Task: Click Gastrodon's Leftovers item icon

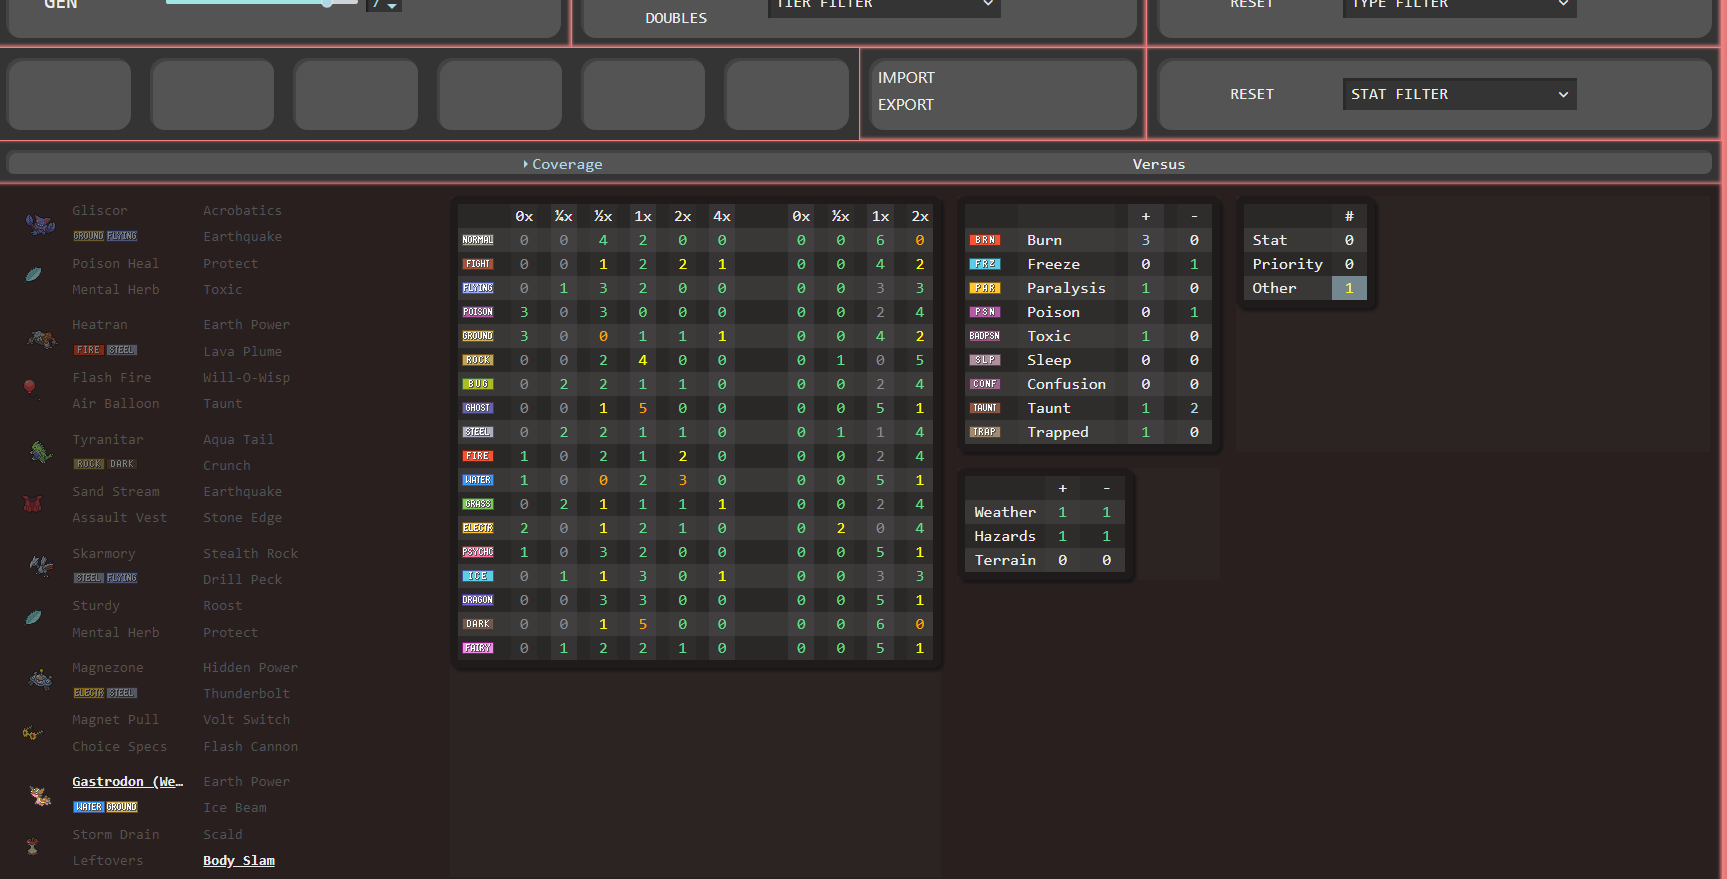Action: pyautogui.click(x=32, y=847)
